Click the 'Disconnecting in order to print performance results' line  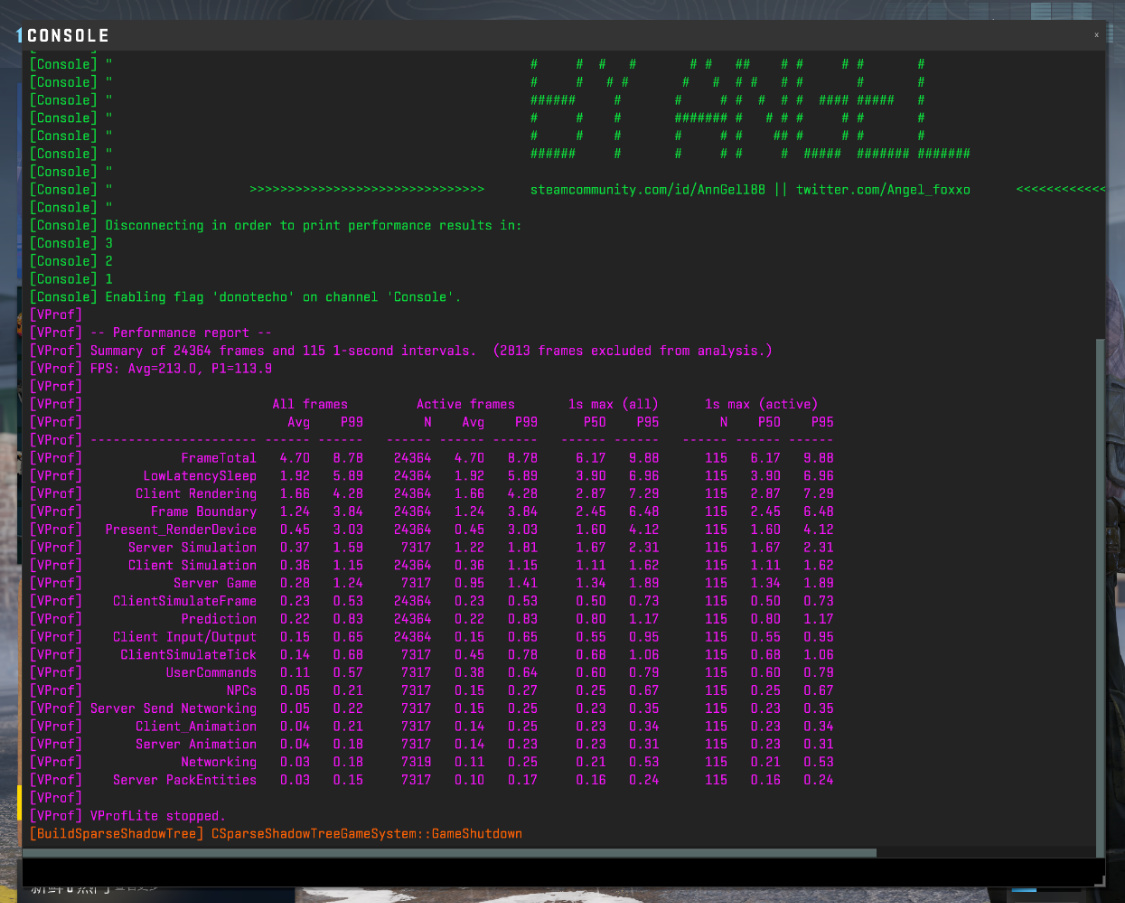pyautogui.click(x=276, y=225)
